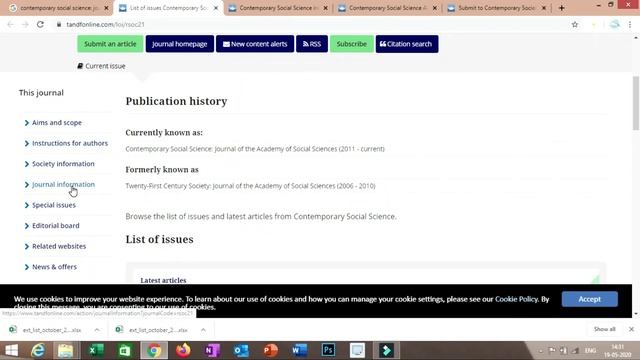This screenshot has width=640, height=360.
Task: Switch to 'Submit to Contemporary' tab
Action: coord(496,8)
